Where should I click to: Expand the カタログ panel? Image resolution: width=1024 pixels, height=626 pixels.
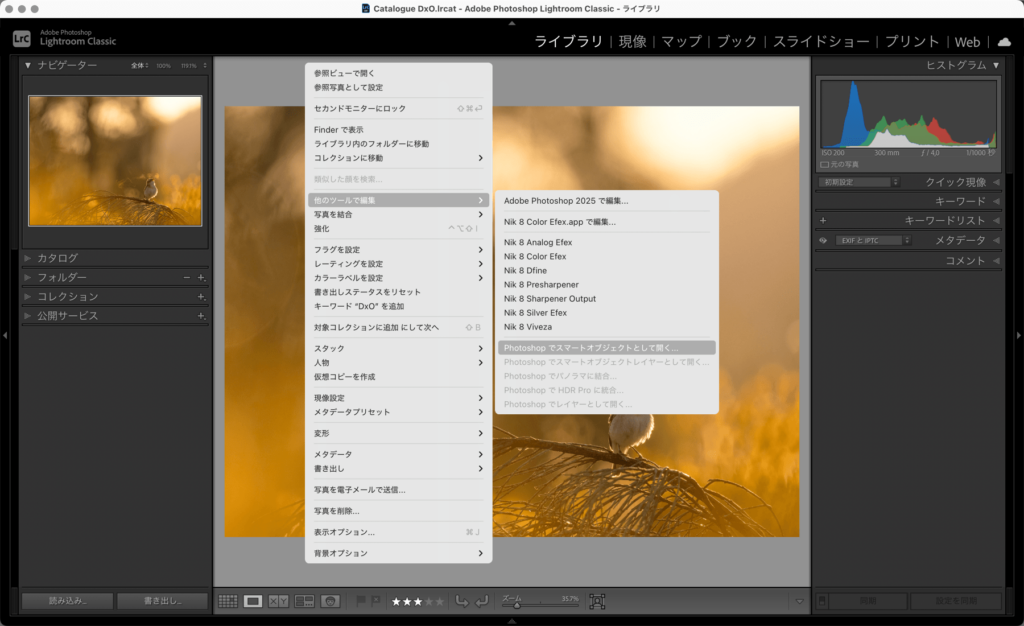point(27,258)
